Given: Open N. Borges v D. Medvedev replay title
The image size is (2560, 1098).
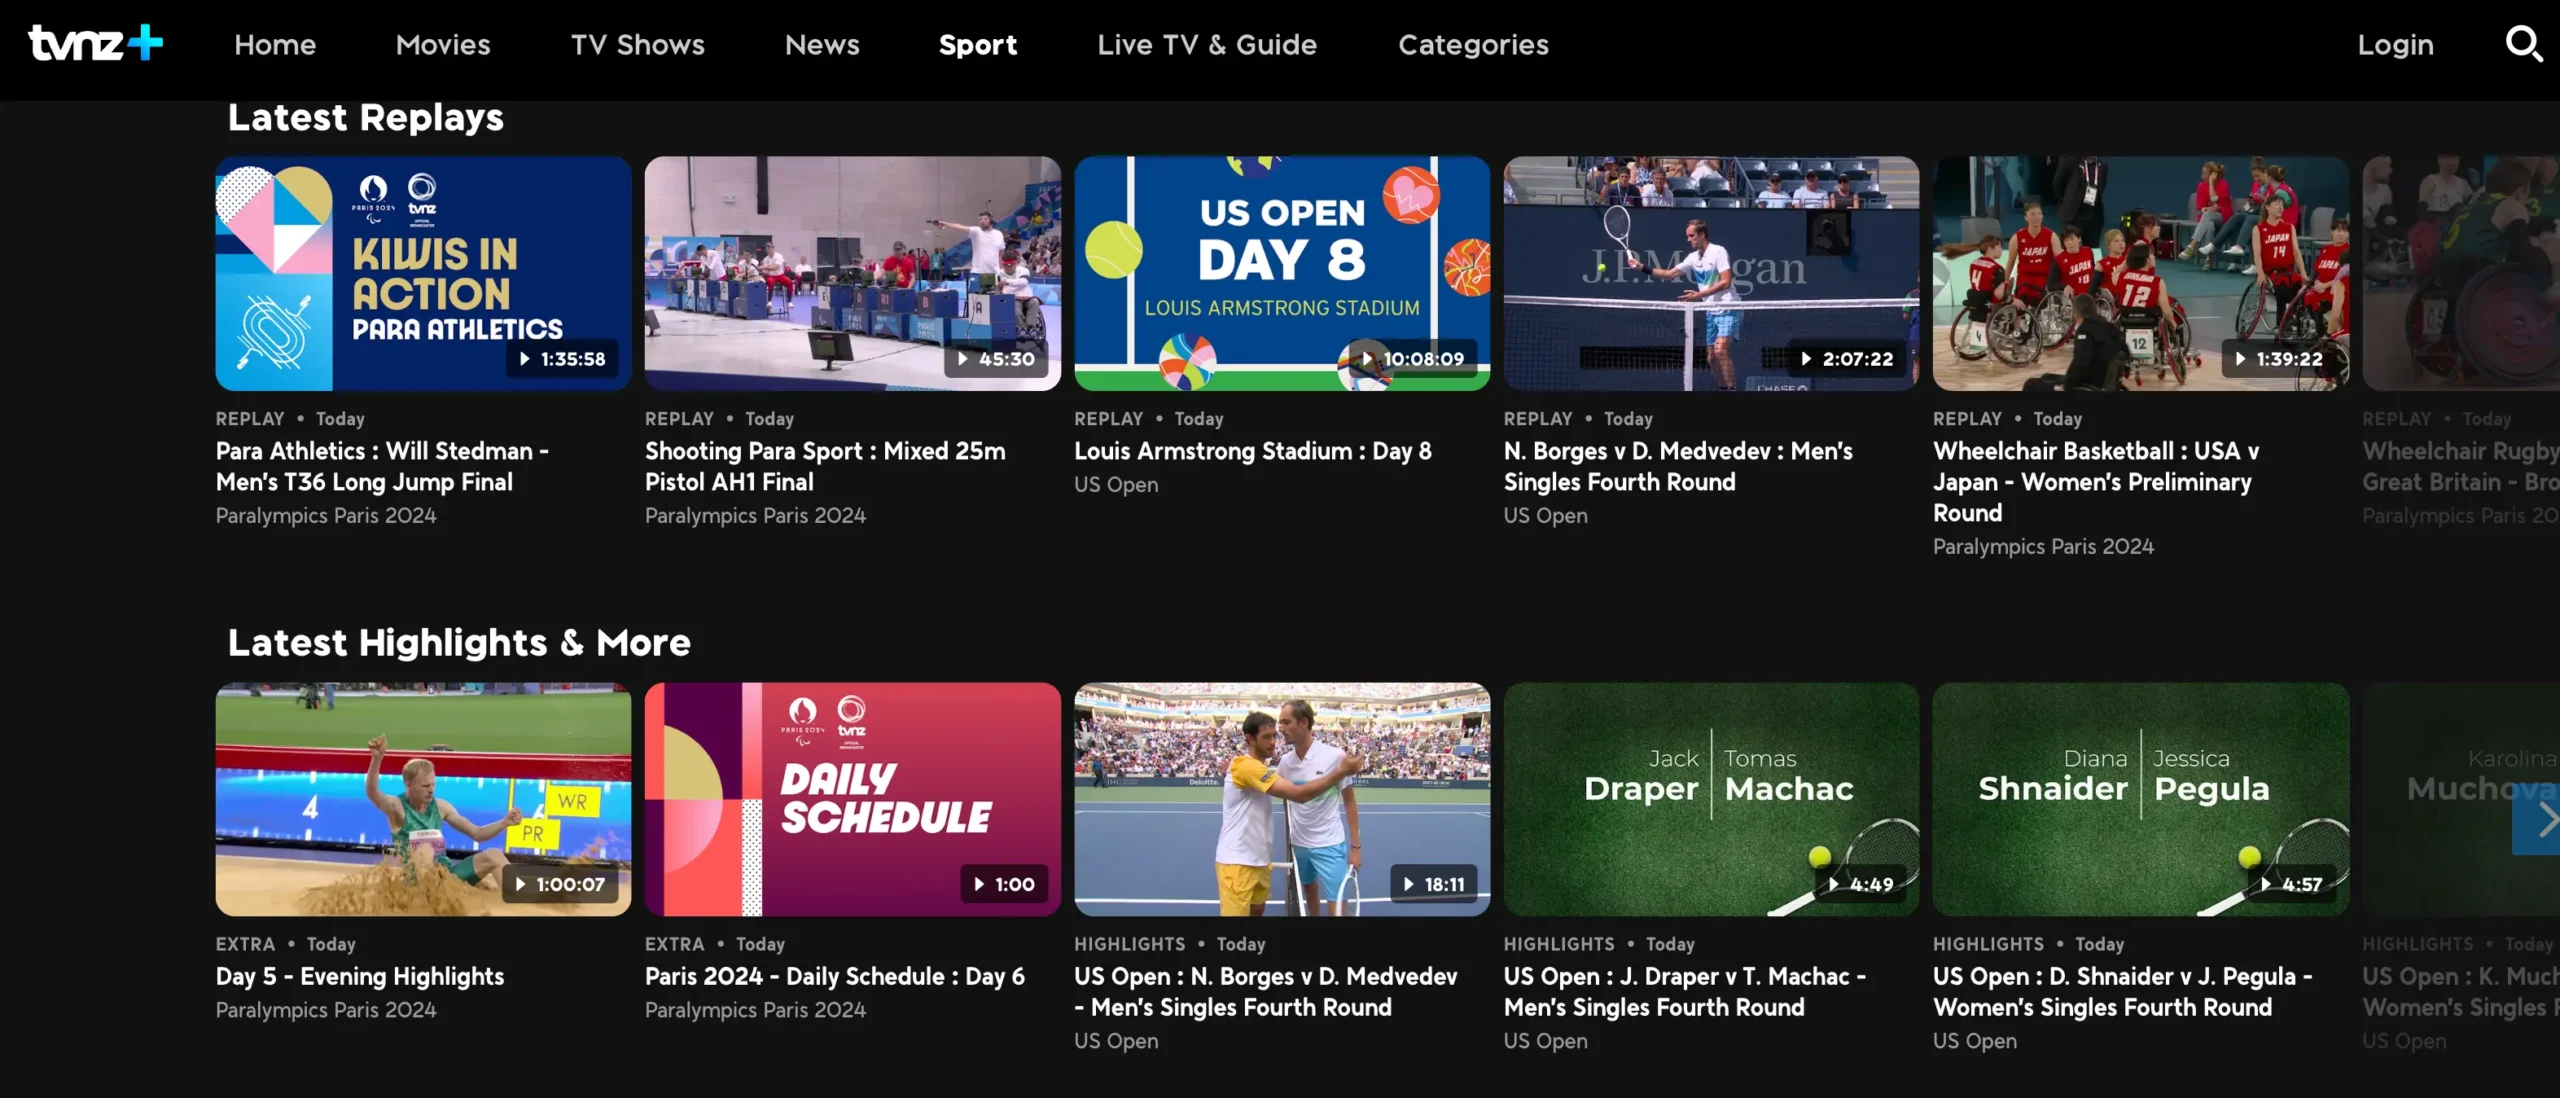Looking at the screenshot, I should [1678, 466].
